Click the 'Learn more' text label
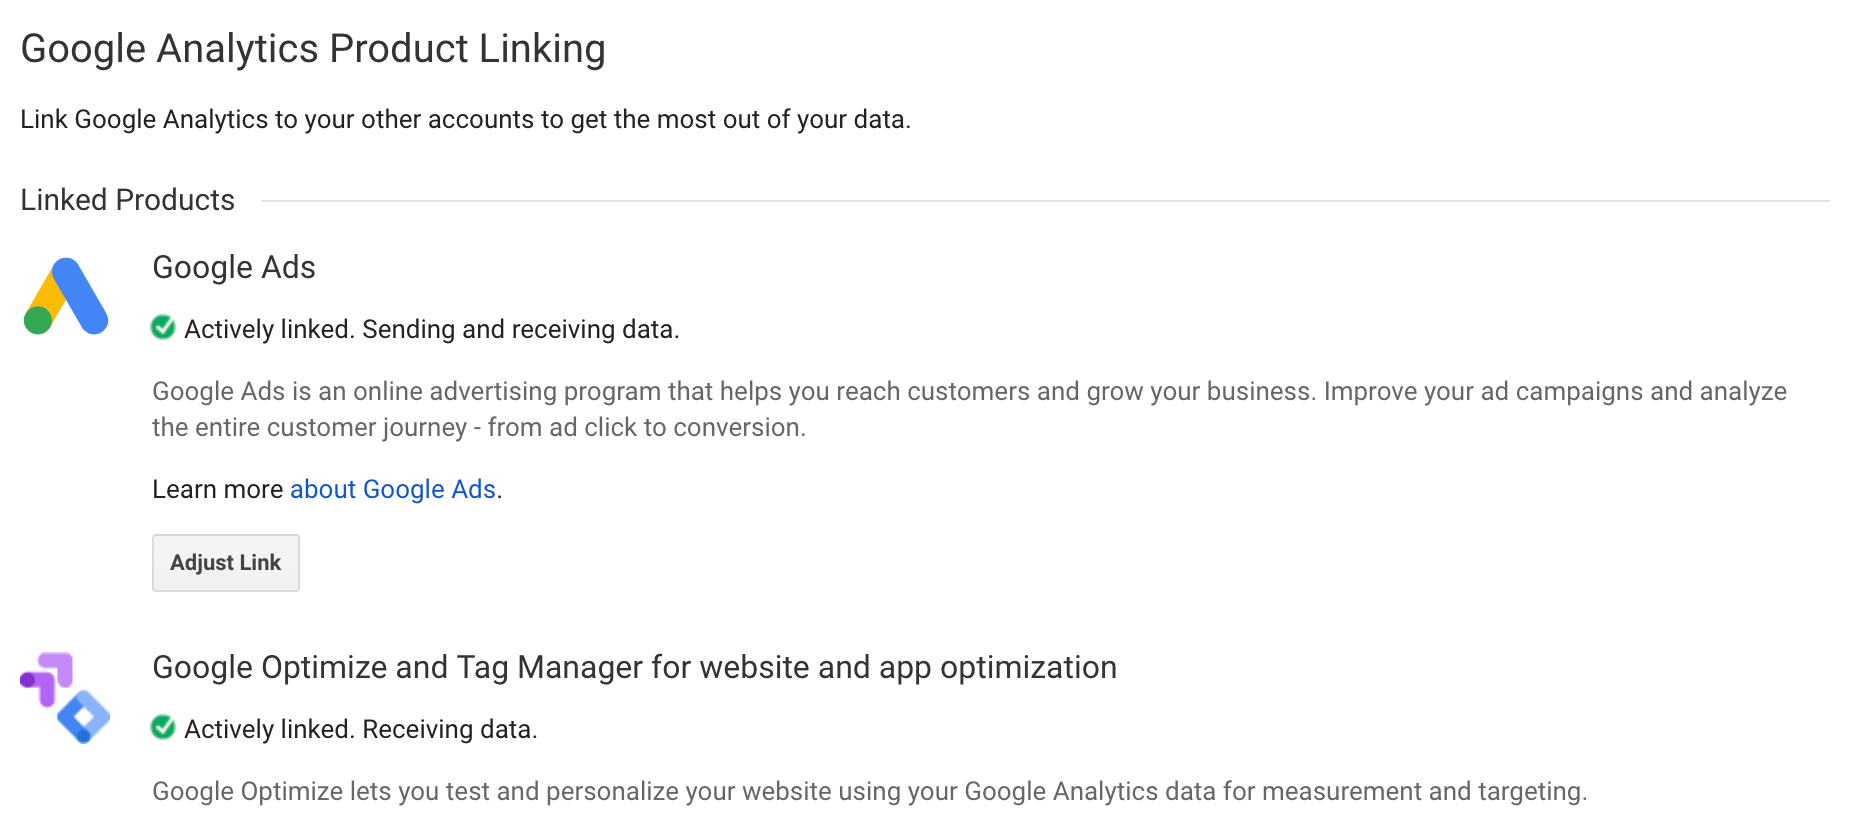The height and width of the screenshot is (820, 1860). pyautogui.click(x=218, y=489)
